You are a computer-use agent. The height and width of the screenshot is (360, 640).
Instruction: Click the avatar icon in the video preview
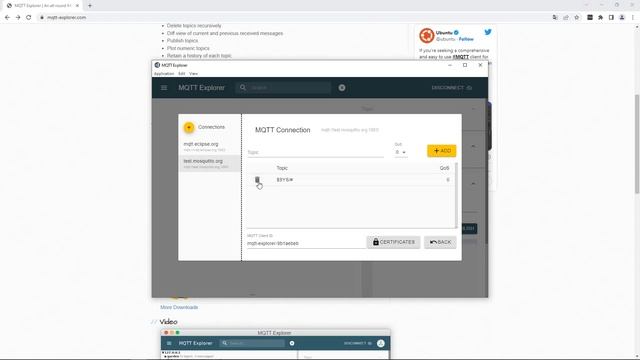pyautogui.click(x=380, y=343)
